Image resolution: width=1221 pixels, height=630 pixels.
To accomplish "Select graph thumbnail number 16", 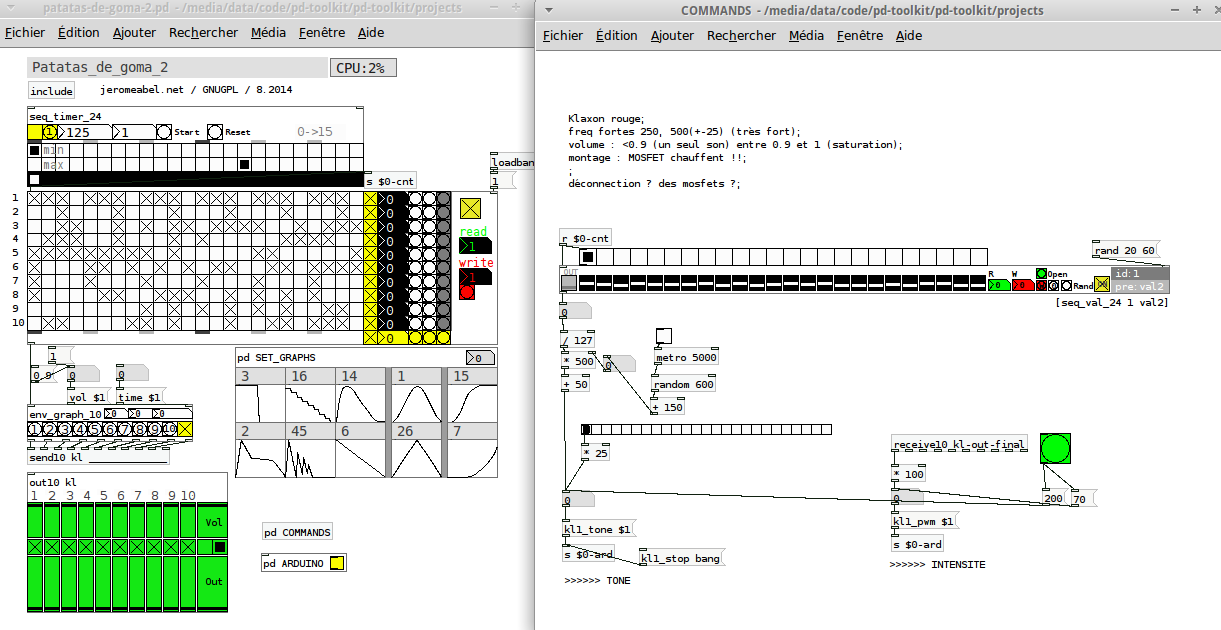I will 311,395.
